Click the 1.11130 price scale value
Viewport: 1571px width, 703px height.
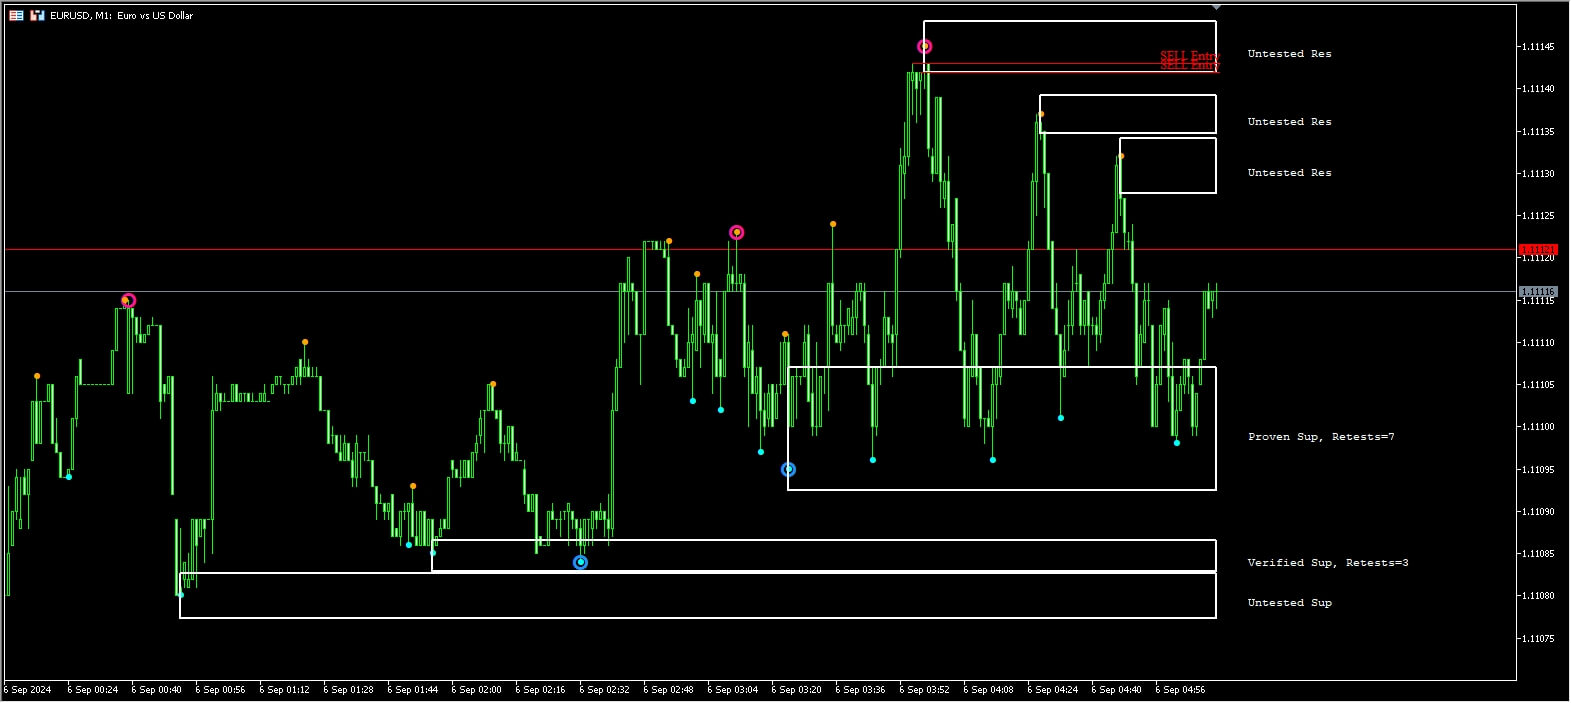pyautogui.click(x=1540, y=174)
